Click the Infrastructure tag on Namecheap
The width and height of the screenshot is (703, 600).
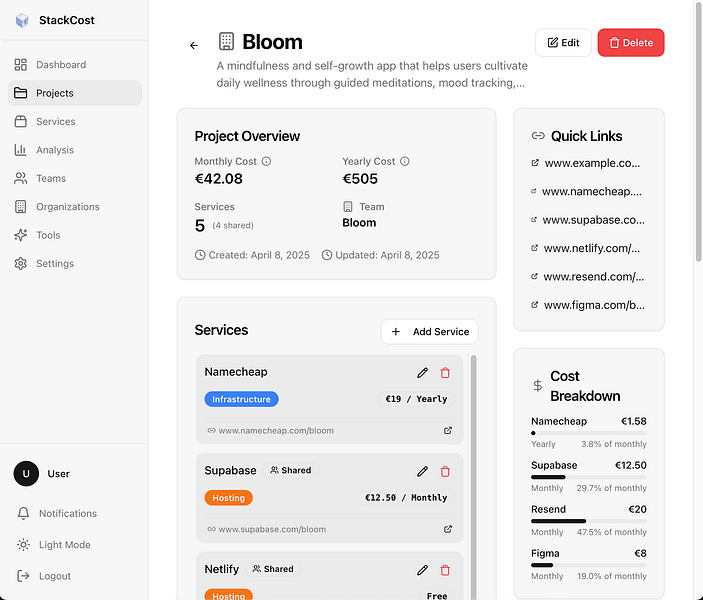click(242, 399)
